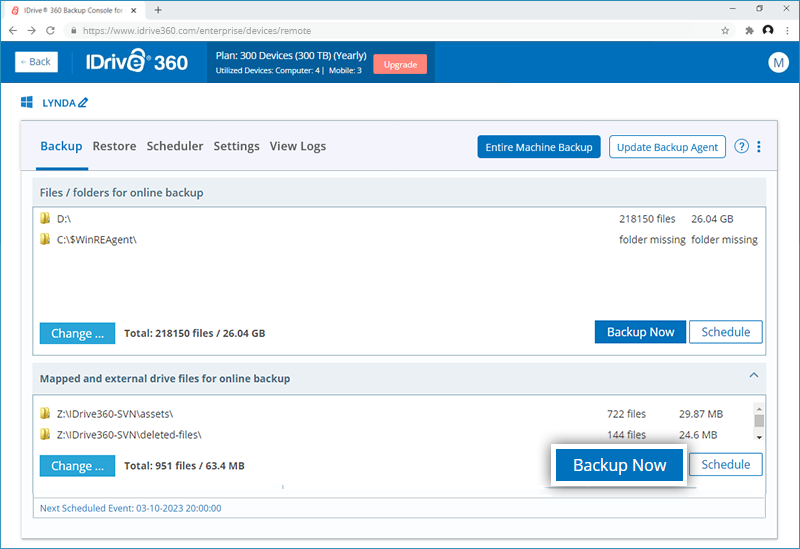Click the 722 files count

[x=626, y=414]
